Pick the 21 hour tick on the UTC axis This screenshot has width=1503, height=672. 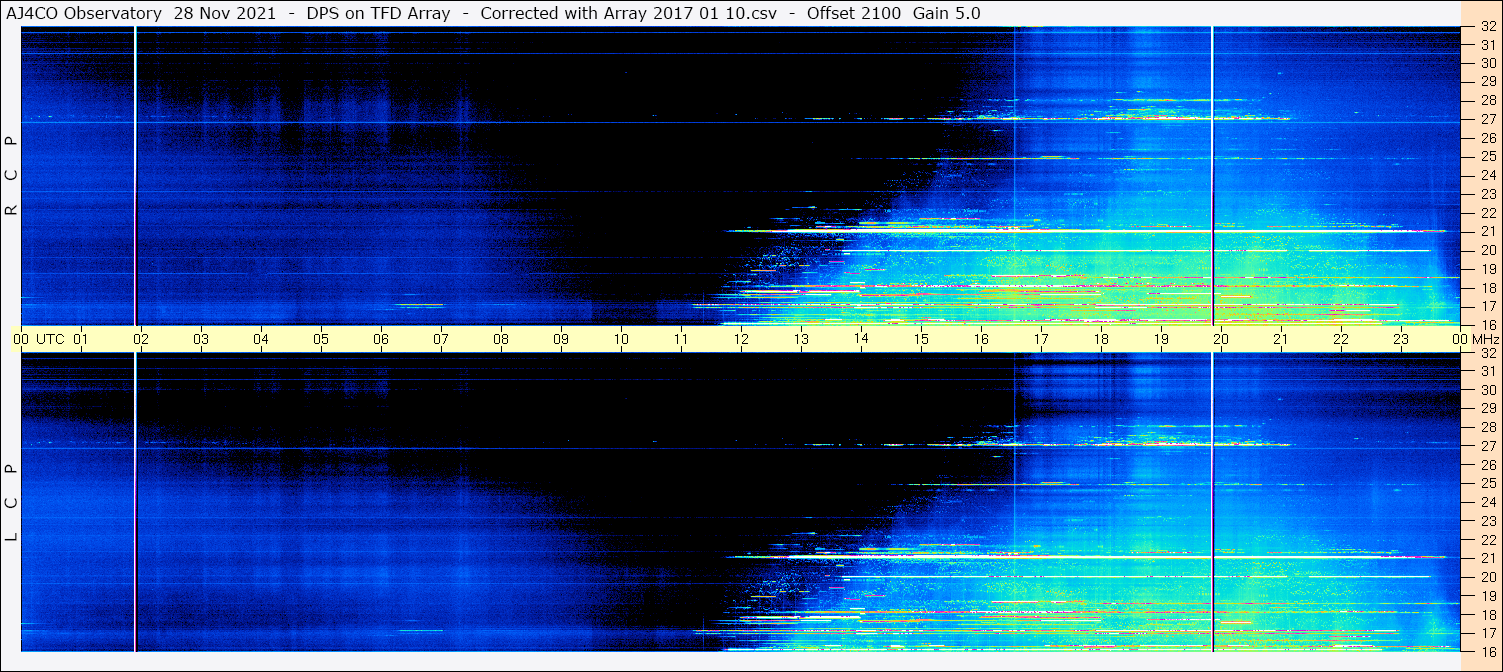coord(1281,339)
